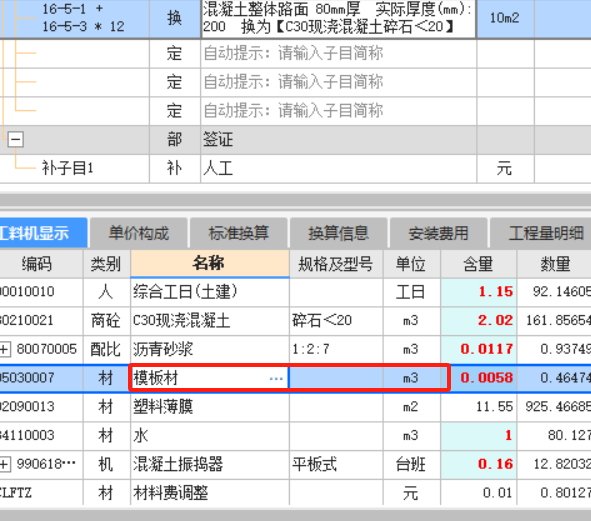Click the 元 unit cell of 补子目1

pyautogui.click(x=505, y=168)
